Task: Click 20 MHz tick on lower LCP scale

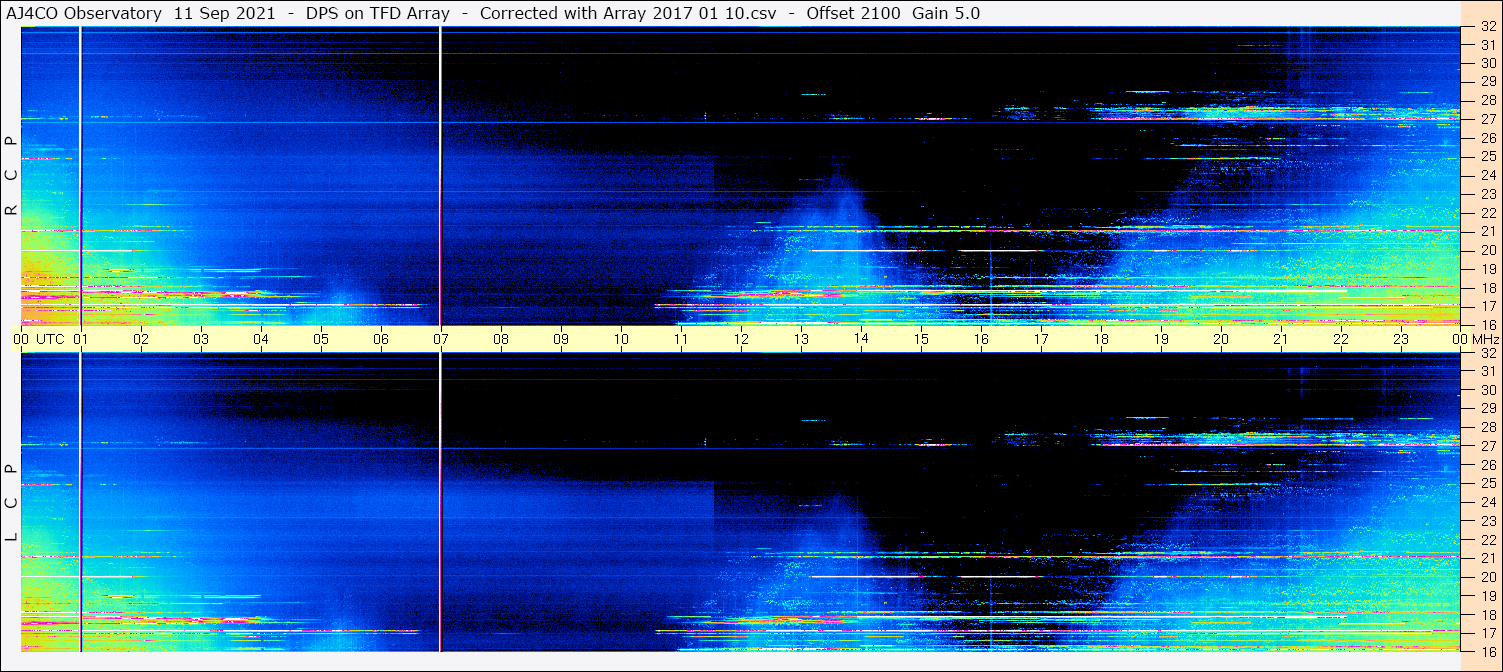Action: pyautogui.click(x=1487, y=577)
